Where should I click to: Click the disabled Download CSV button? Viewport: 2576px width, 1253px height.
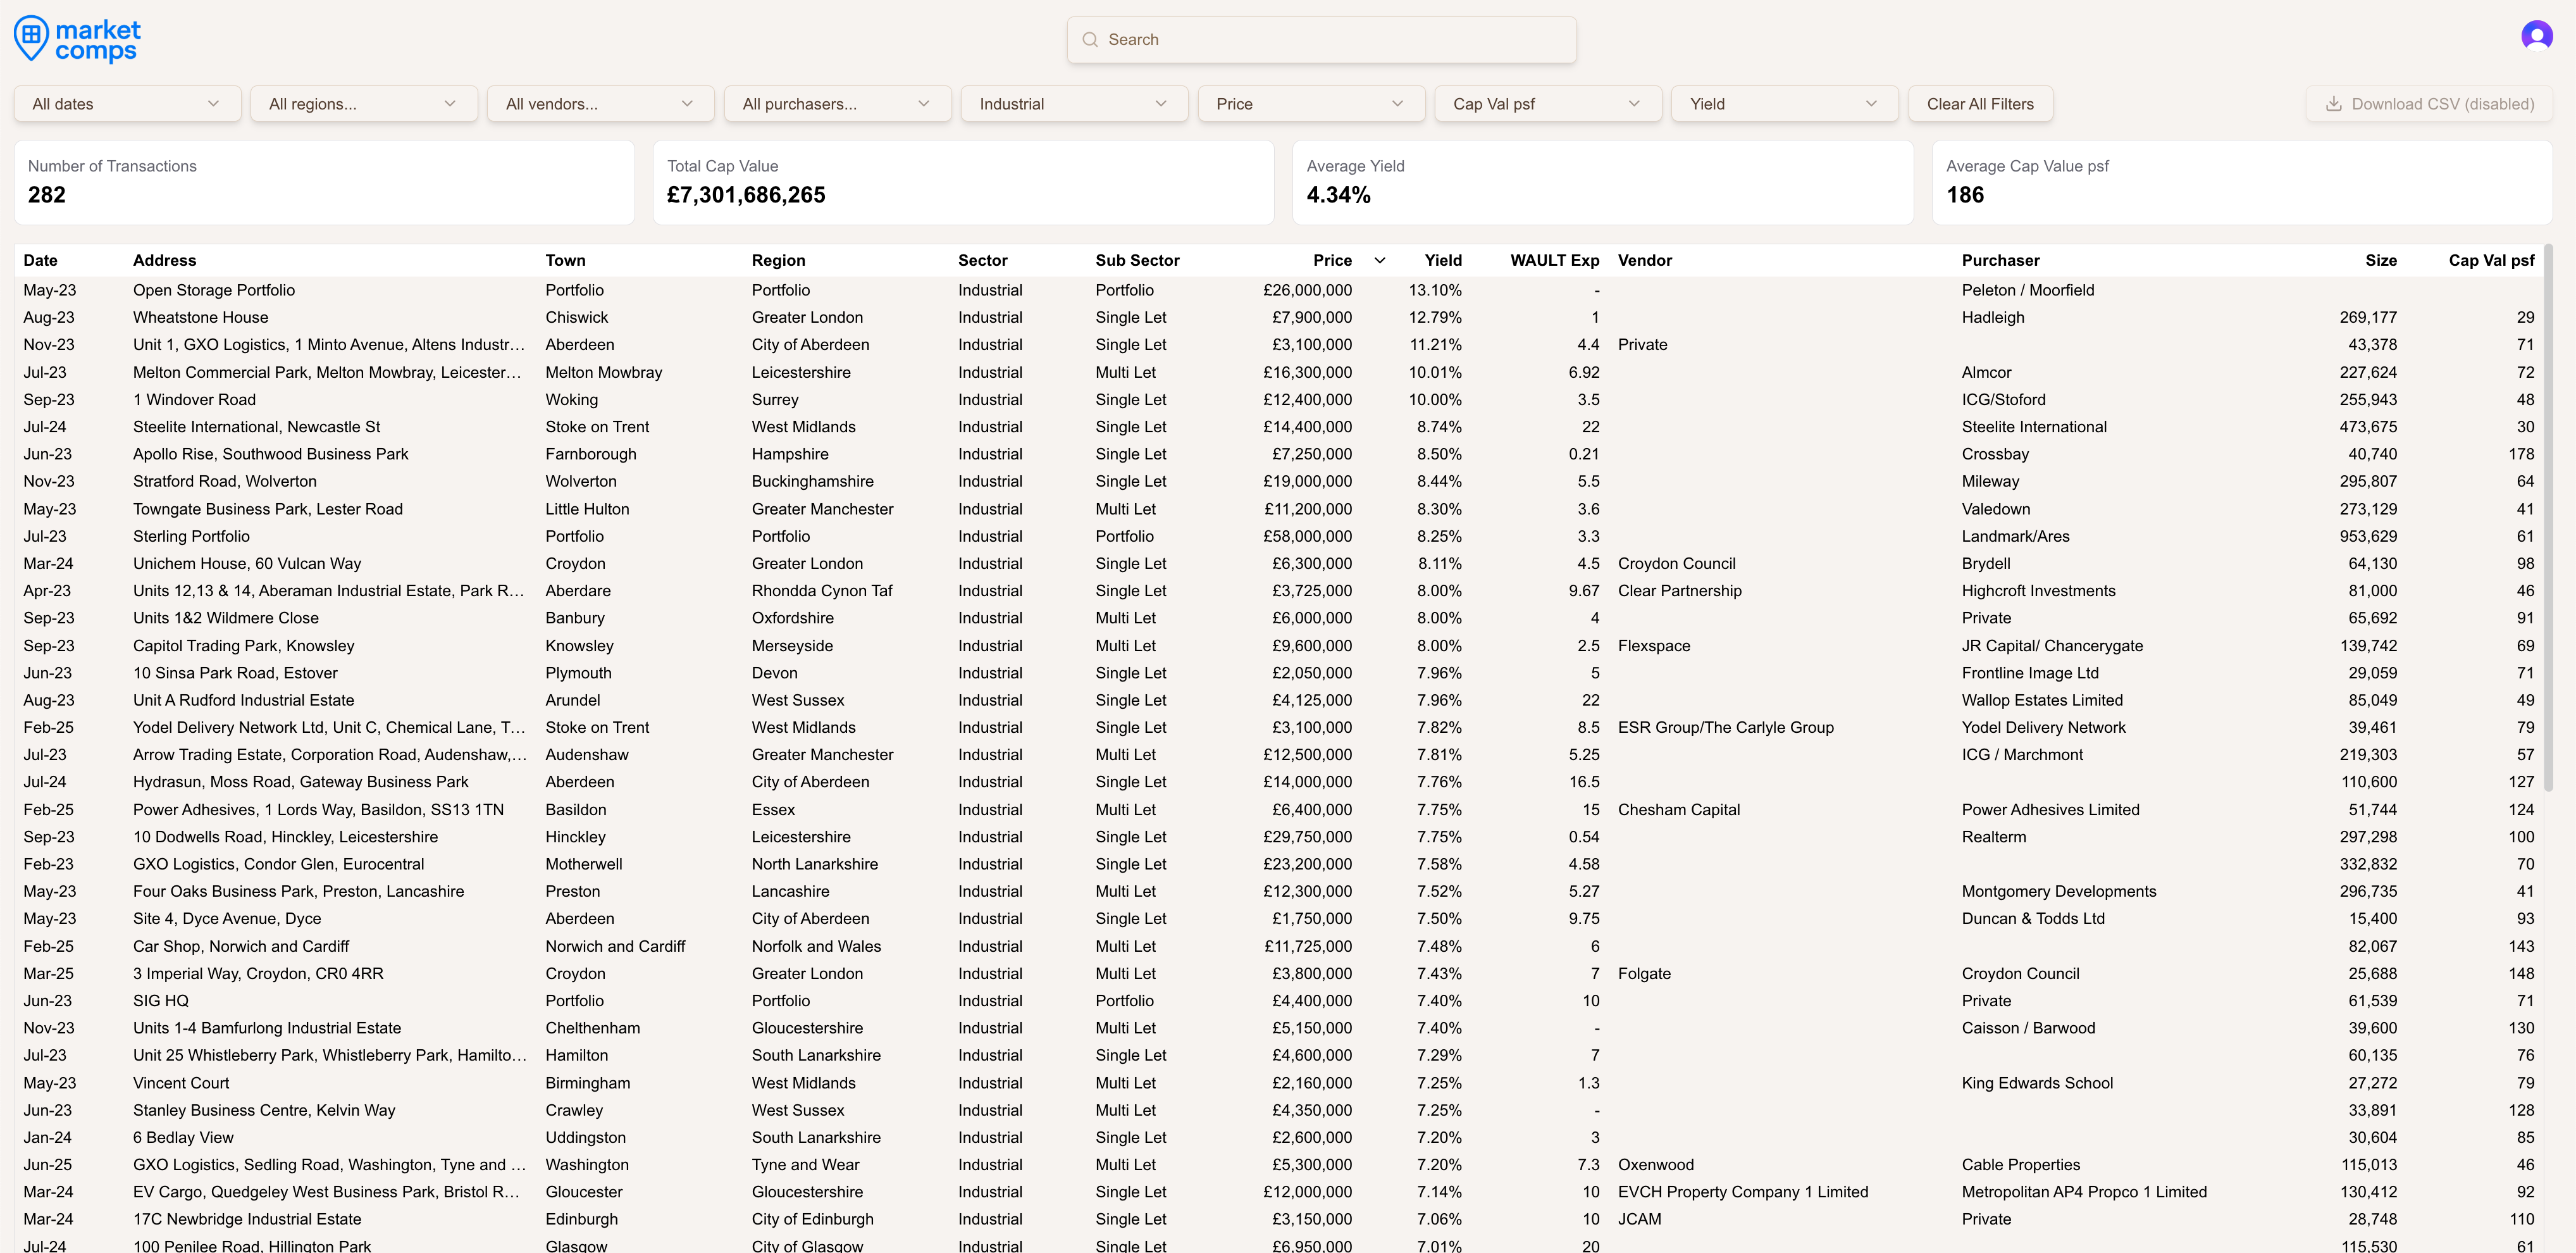(2428, 103)
